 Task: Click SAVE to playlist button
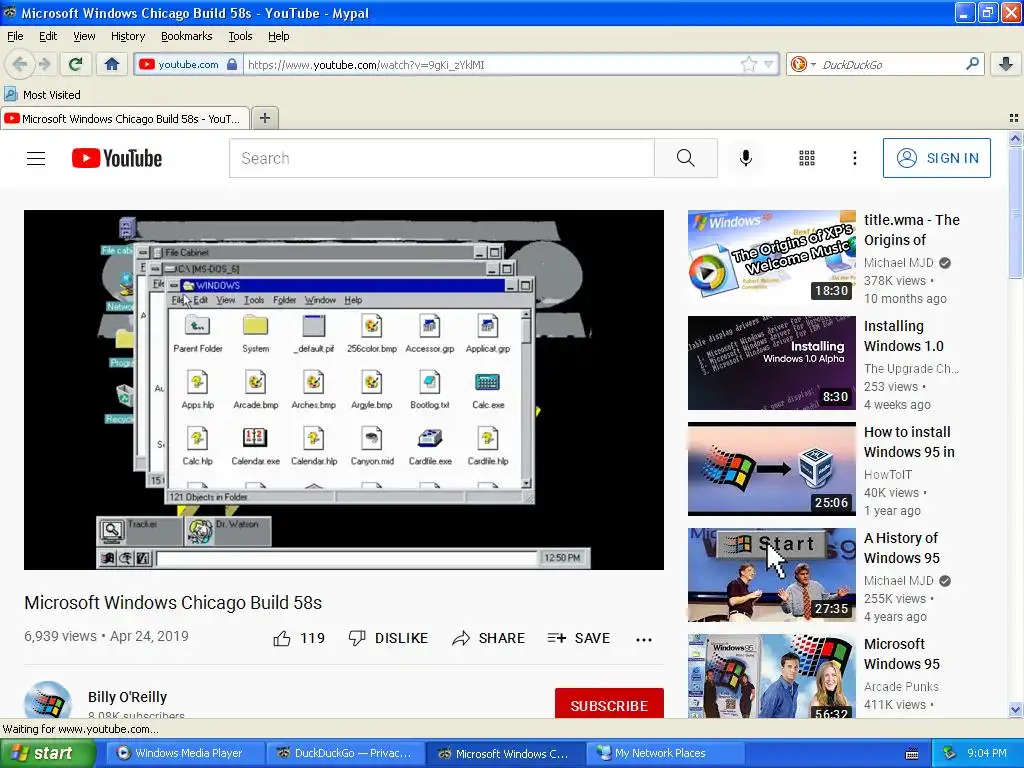pyautogui.click(x=579, y=638)
